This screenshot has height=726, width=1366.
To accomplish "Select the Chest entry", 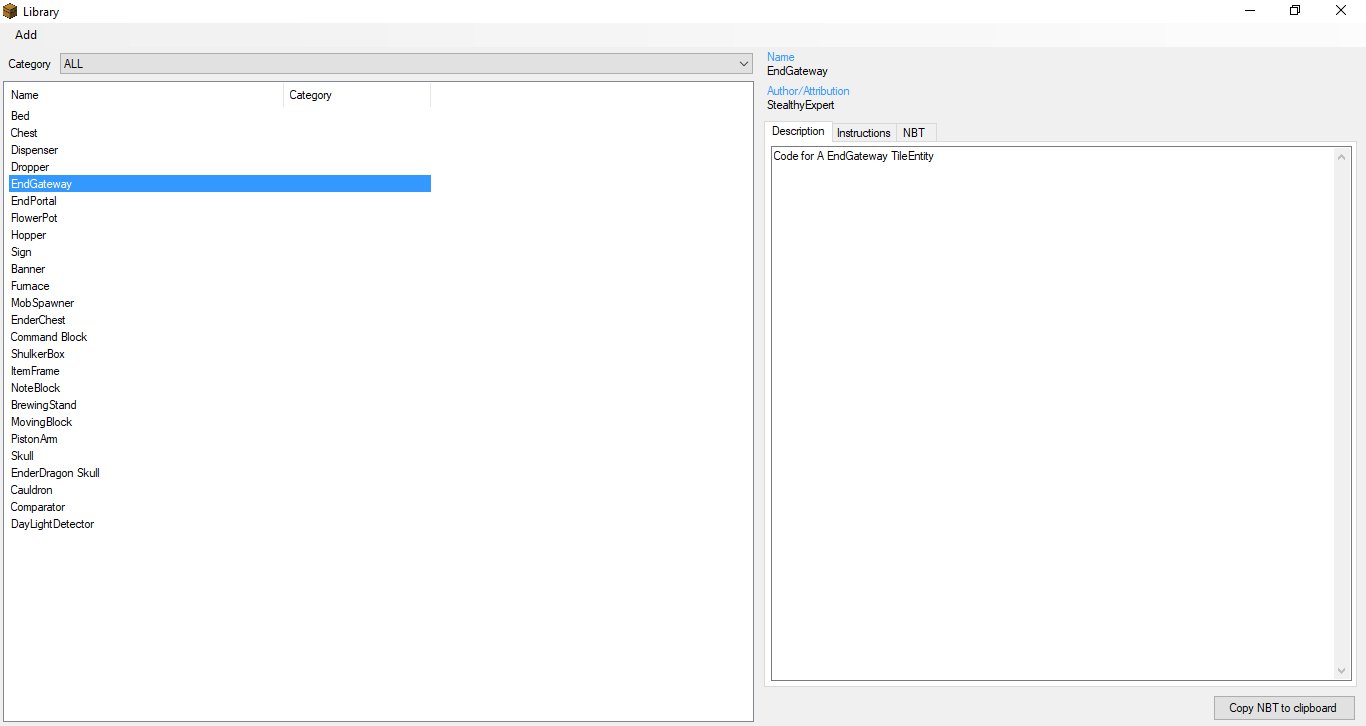I will (x=24, y=133).
